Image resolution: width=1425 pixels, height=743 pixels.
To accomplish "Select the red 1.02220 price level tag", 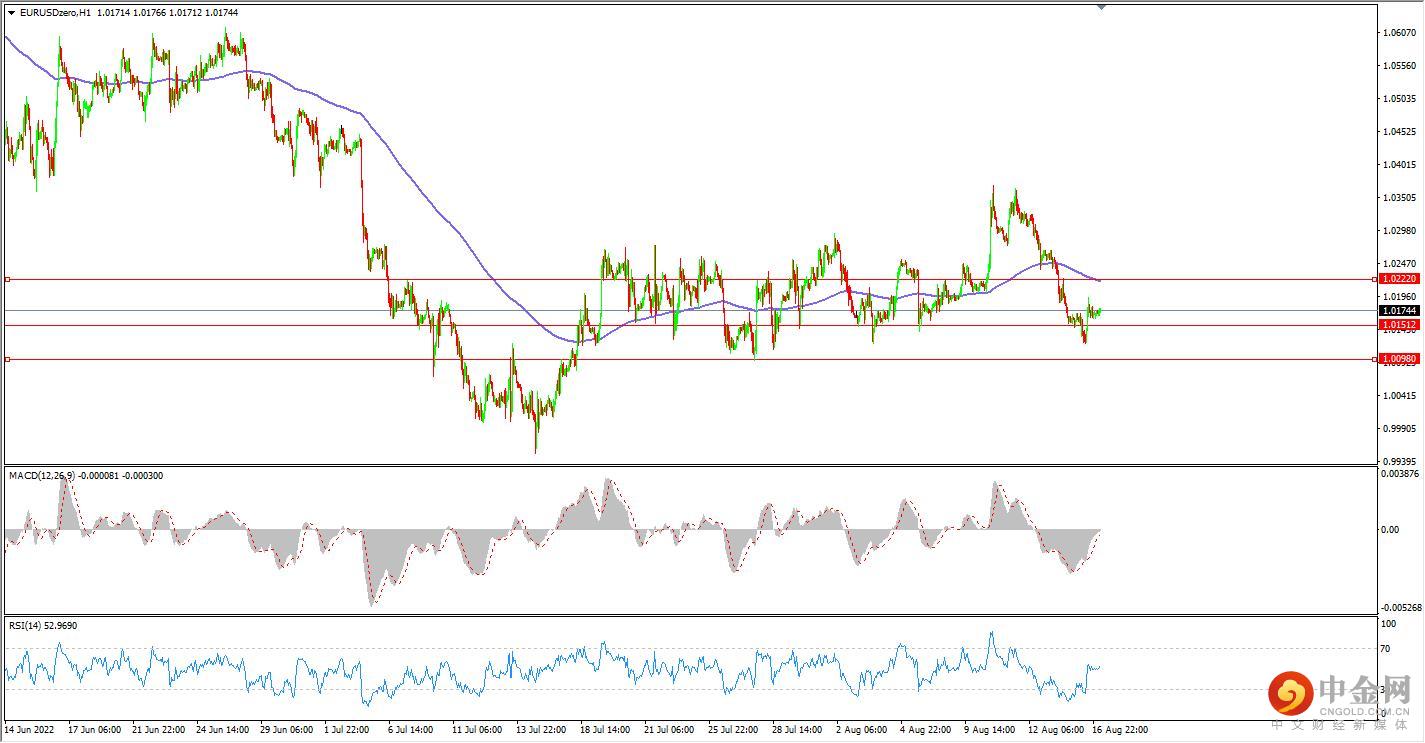I will pos(1398,279).
